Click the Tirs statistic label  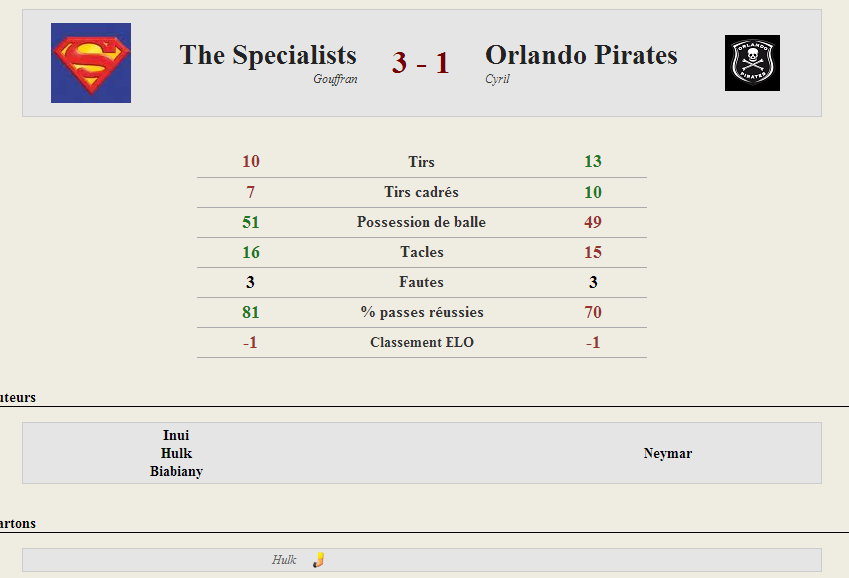[421, 161]
